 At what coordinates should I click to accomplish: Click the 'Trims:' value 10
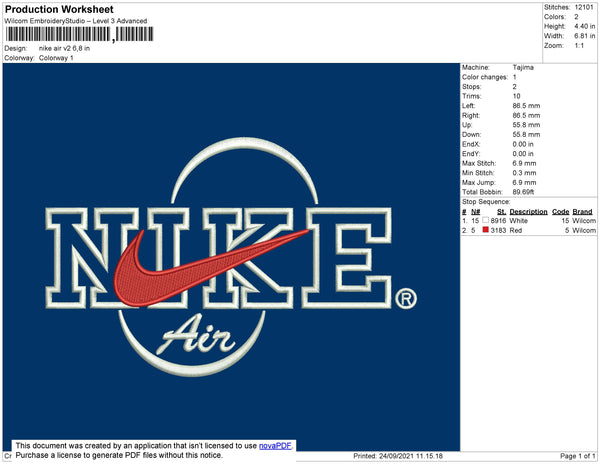pos(517,96)
